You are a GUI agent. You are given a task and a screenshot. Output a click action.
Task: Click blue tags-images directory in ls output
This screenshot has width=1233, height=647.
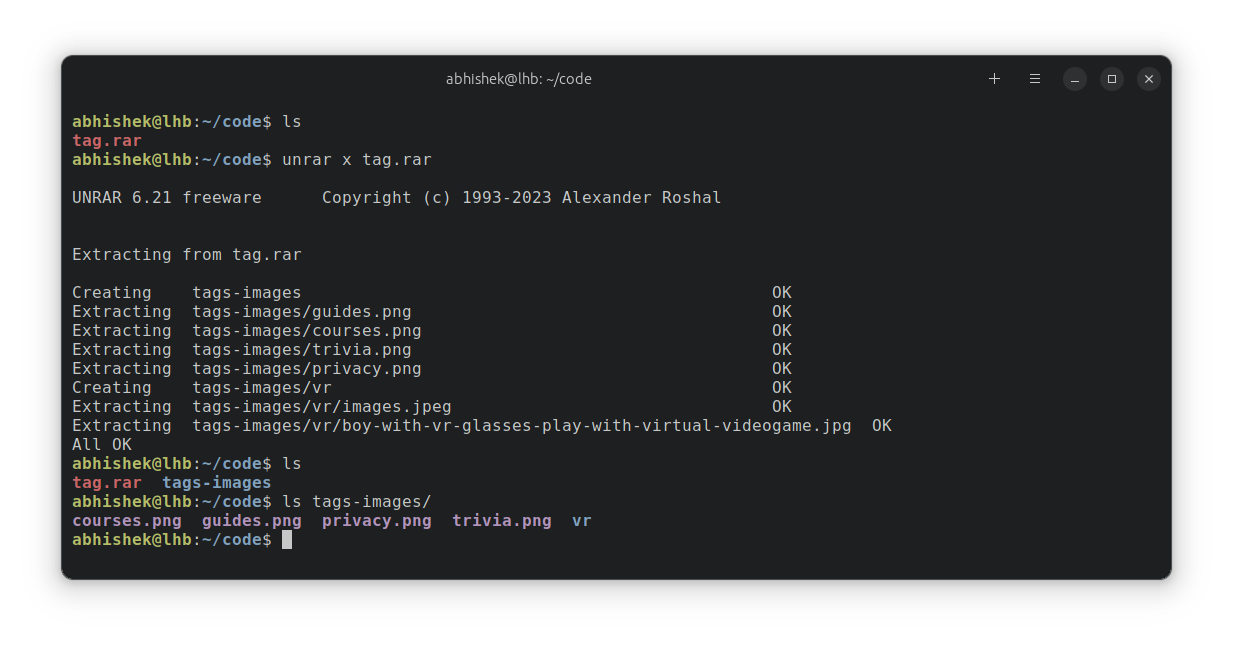click(x=217, y=483)
